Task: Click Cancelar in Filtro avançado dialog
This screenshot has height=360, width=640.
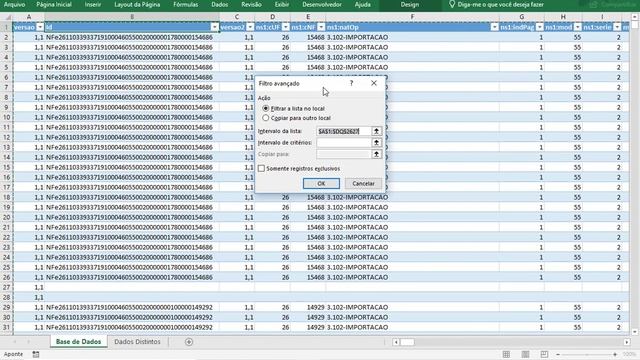Action: coord(363,183)
